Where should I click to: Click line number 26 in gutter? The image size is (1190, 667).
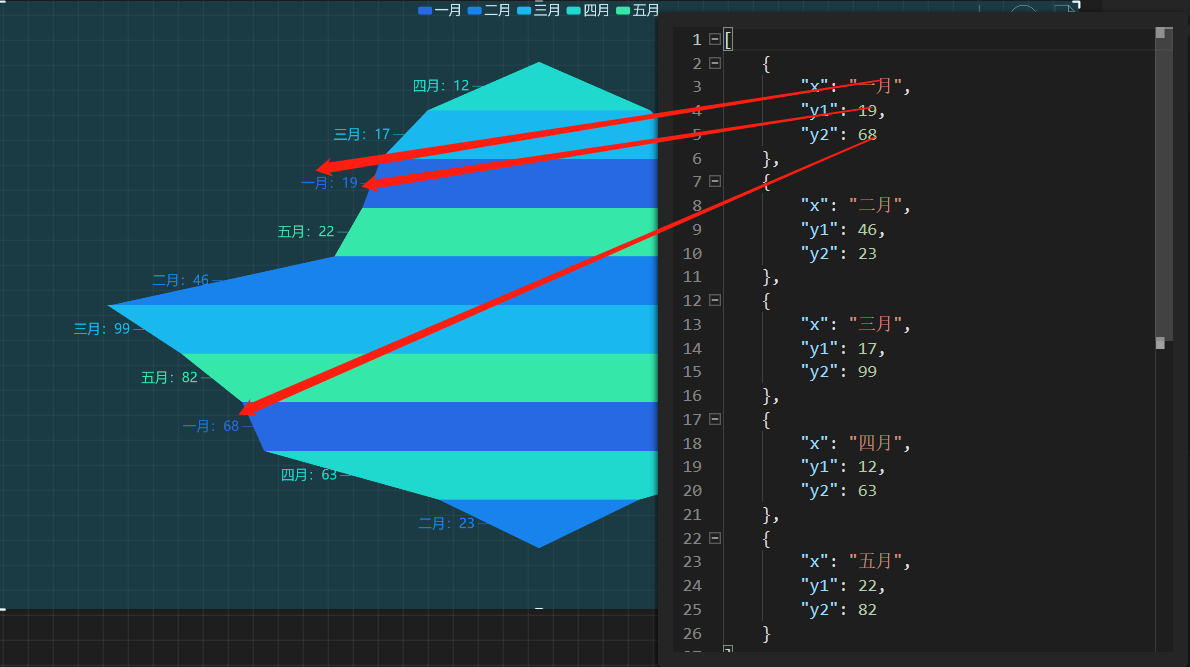[x=692, y=634]
